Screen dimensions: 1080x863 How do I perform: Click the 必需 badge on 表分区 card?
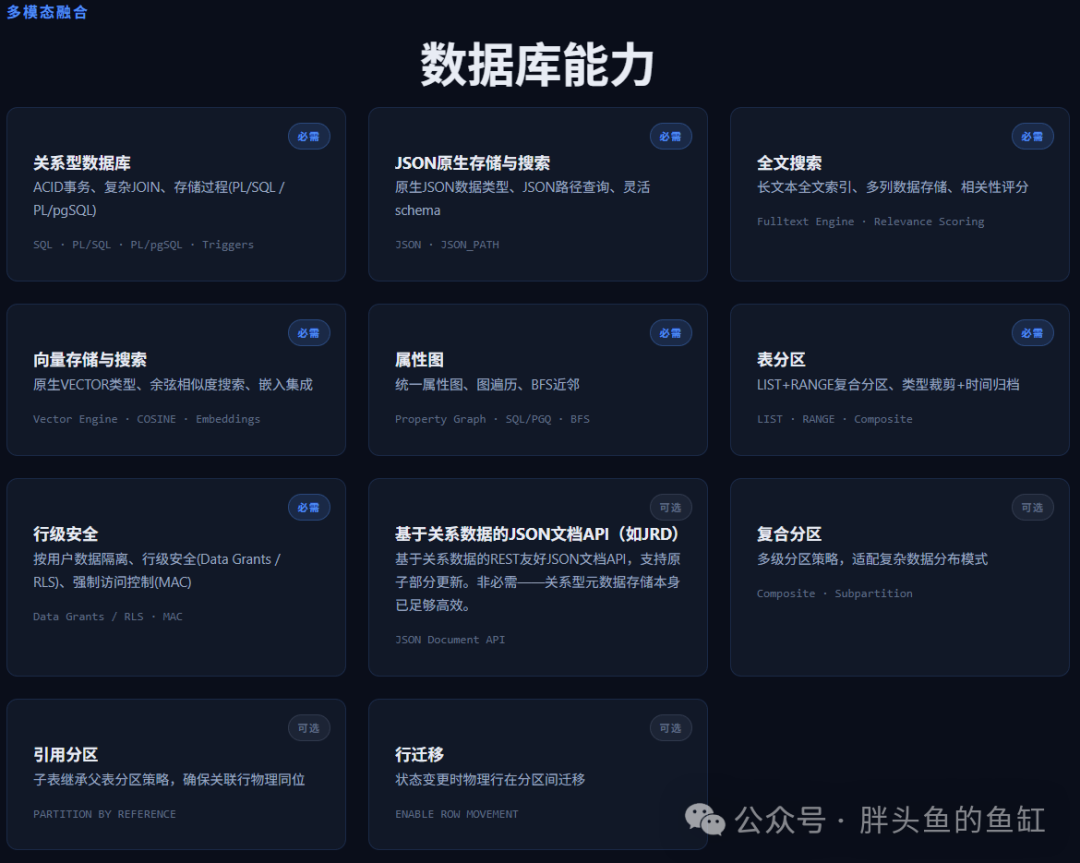point(1032,333)
